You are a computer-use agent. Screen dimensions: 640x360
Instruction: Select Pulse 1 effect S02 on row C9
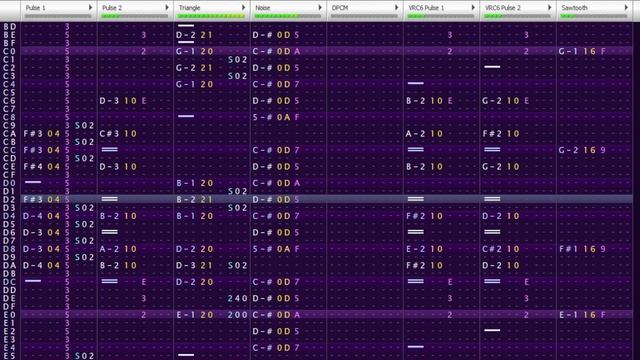tap(84, 126)
